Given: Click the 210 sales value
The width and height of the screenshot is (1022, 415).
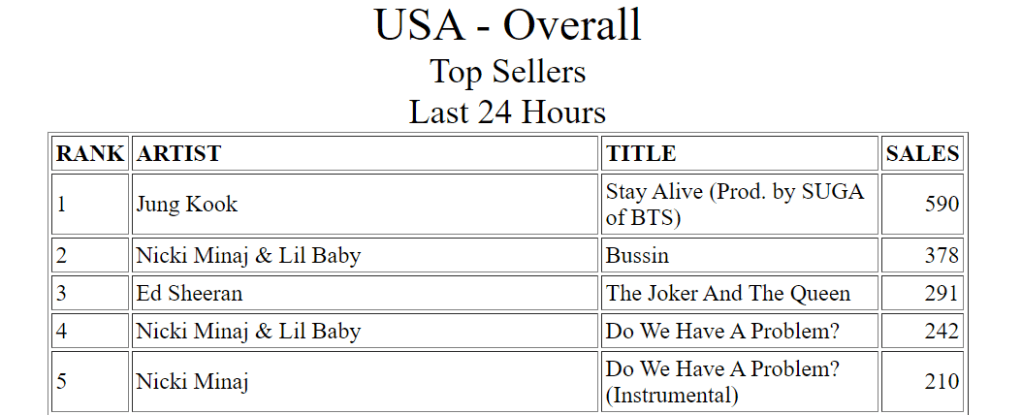Looking at the screenshot, I should [941, 382].
